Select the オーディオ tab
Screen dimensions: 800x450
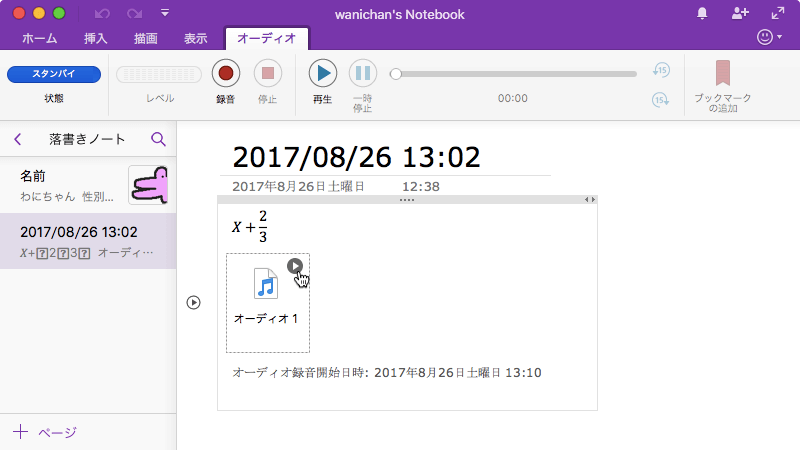coord(266,39)
